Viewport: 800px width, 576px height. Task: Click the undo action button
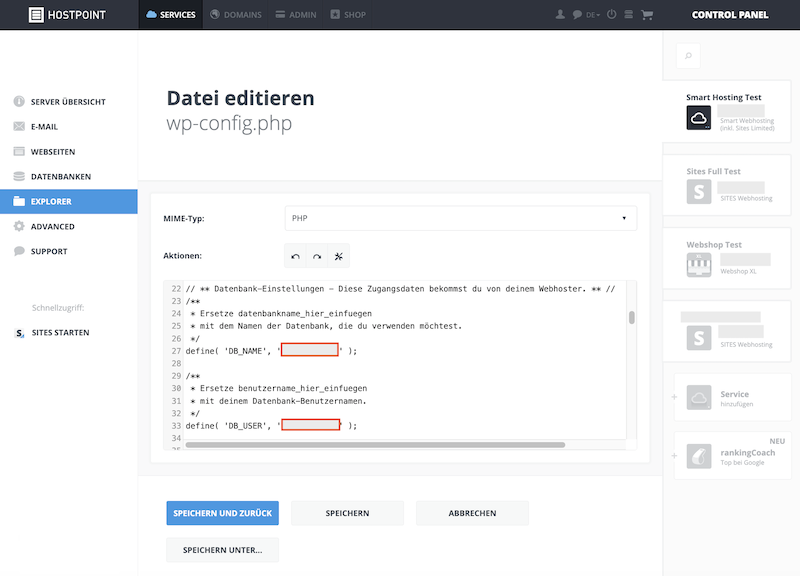click(295, 256)
